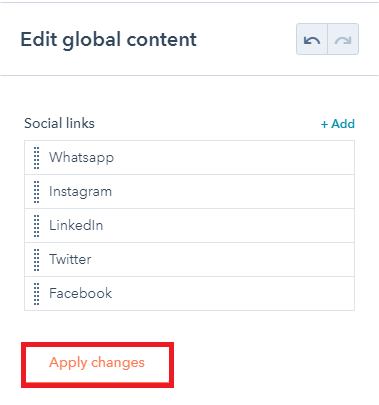Click empty space in the Whatsapp row
The image size is (379, 405).
point(233,157)
